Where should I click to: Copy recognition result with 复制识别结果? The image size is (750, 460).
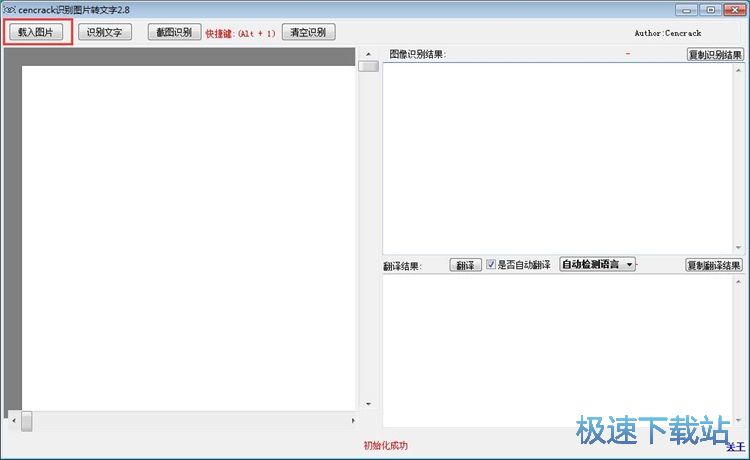point(715,55)
